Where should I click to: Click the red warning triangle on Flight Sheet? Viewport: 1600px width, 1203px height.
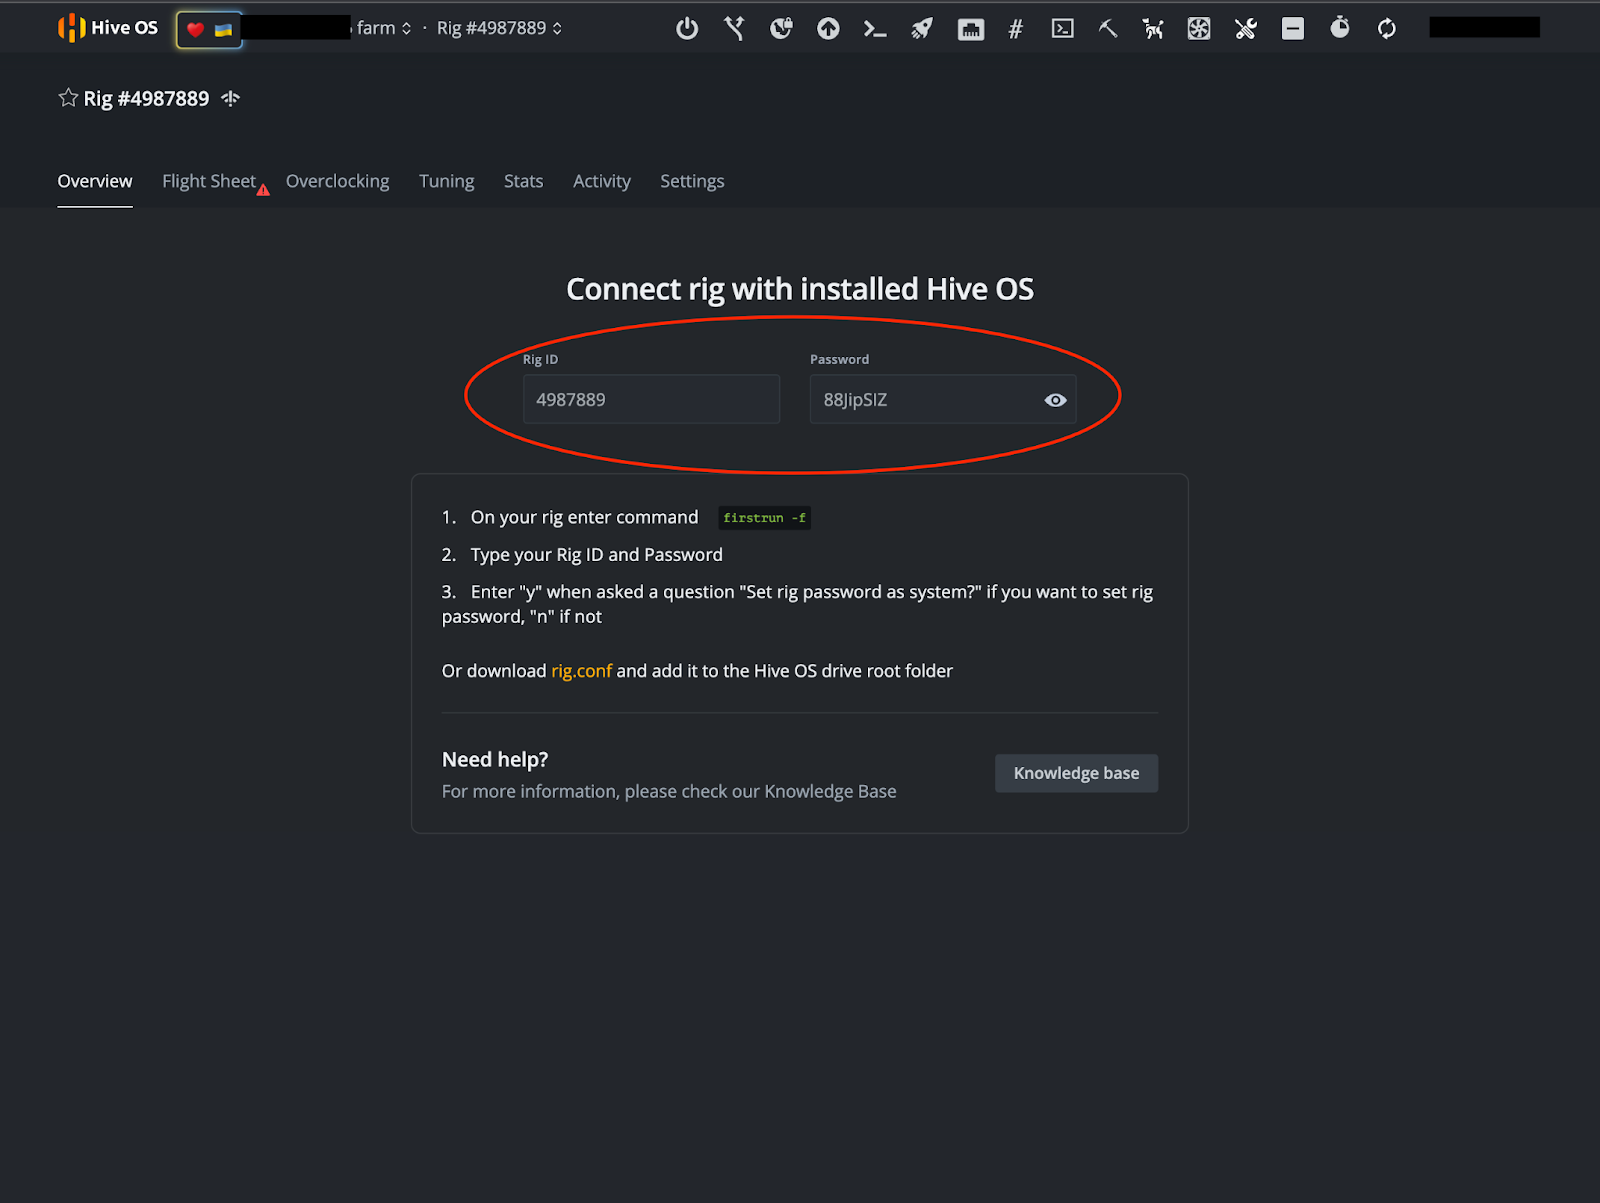(263, 190)
